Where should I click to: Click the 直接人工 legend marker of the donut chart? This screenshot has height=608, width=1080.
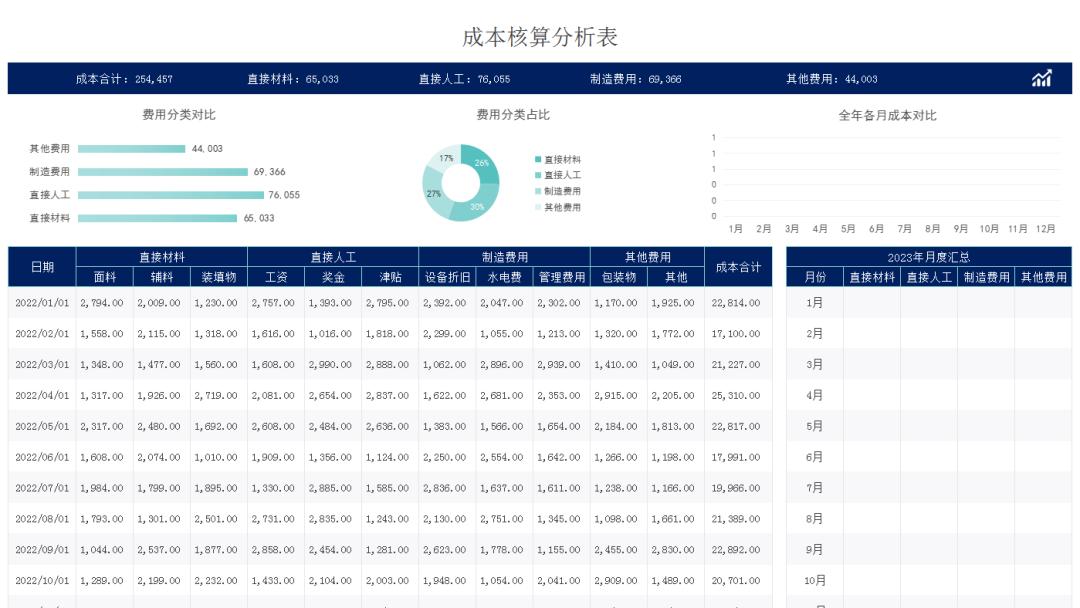(536, 175)
